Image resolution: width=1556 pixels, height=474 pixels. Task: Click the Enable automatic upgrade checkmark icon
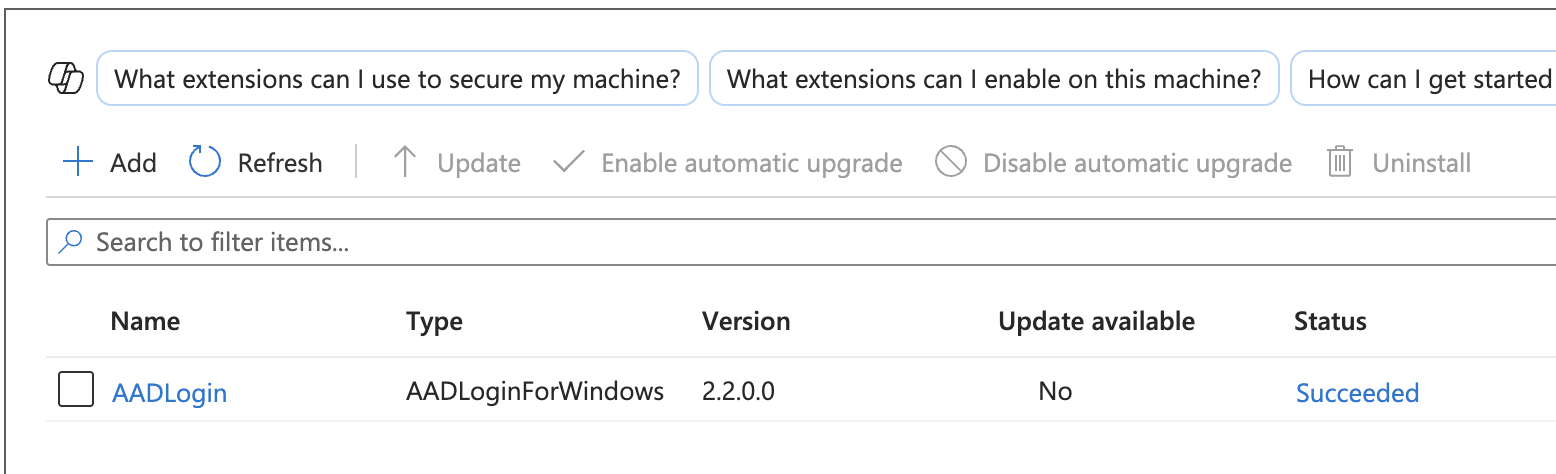[568, 162]
